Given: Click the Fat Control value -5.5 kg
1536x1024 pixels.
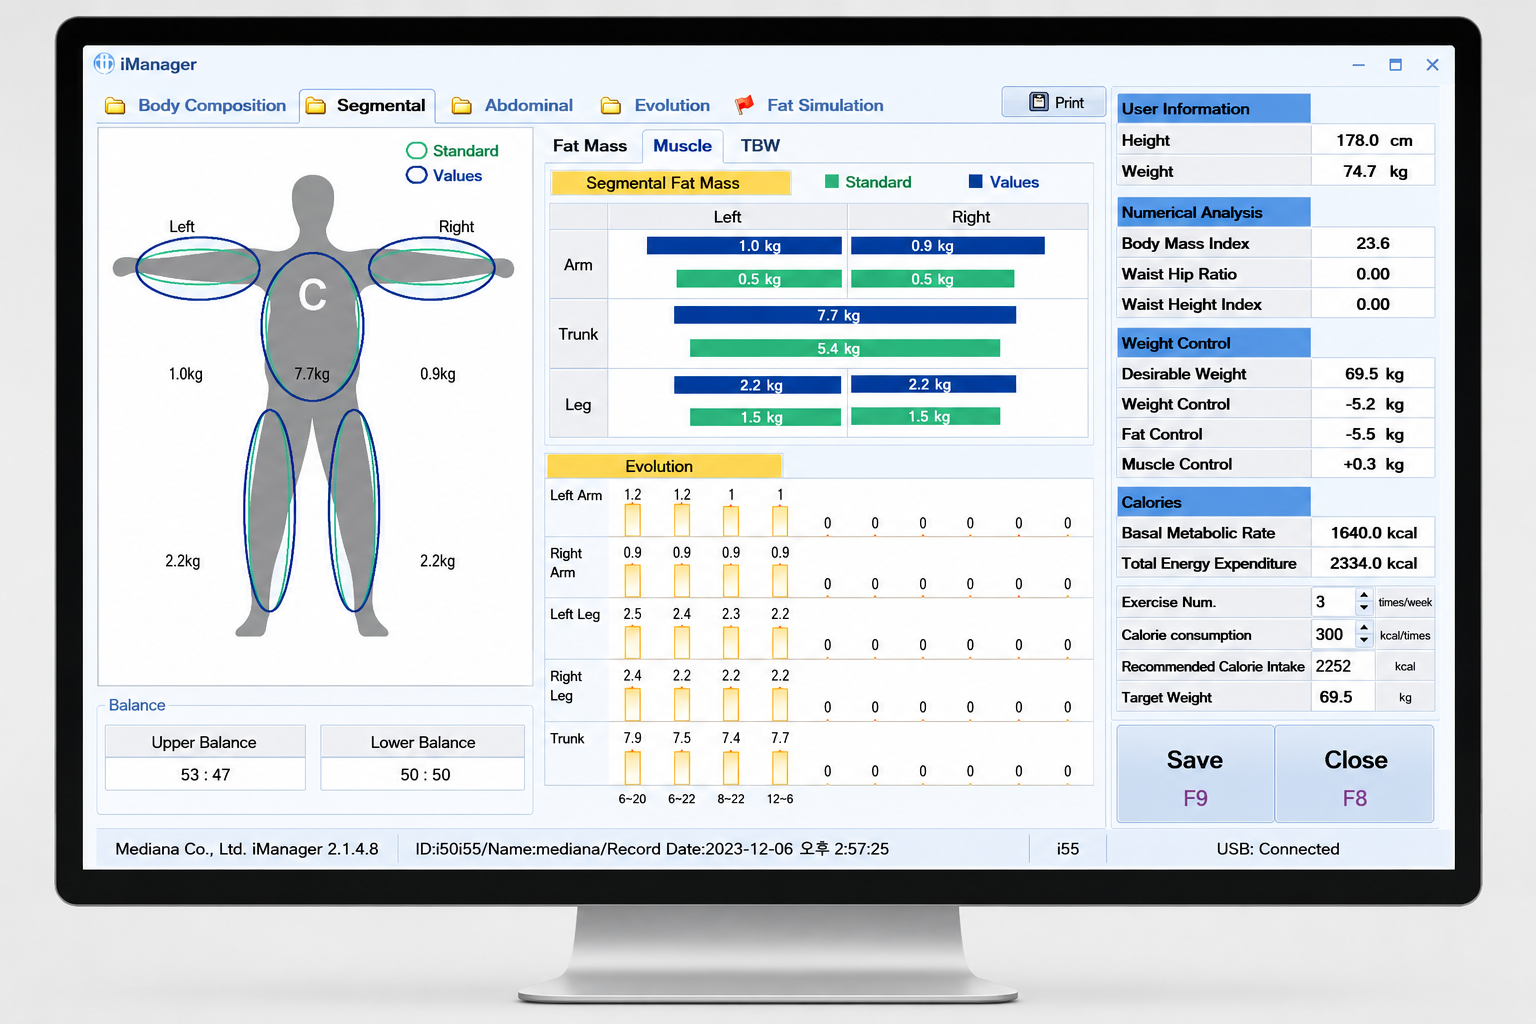Looking at the screenshot, I should pyautogui.click(x=1373, y=434).
